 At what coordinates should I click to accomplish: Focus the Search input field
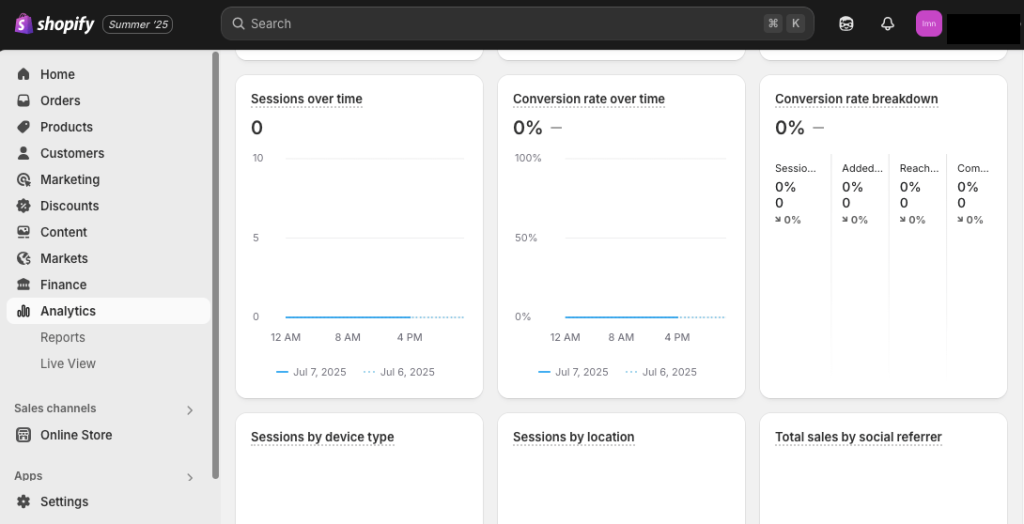coord(517,24)
